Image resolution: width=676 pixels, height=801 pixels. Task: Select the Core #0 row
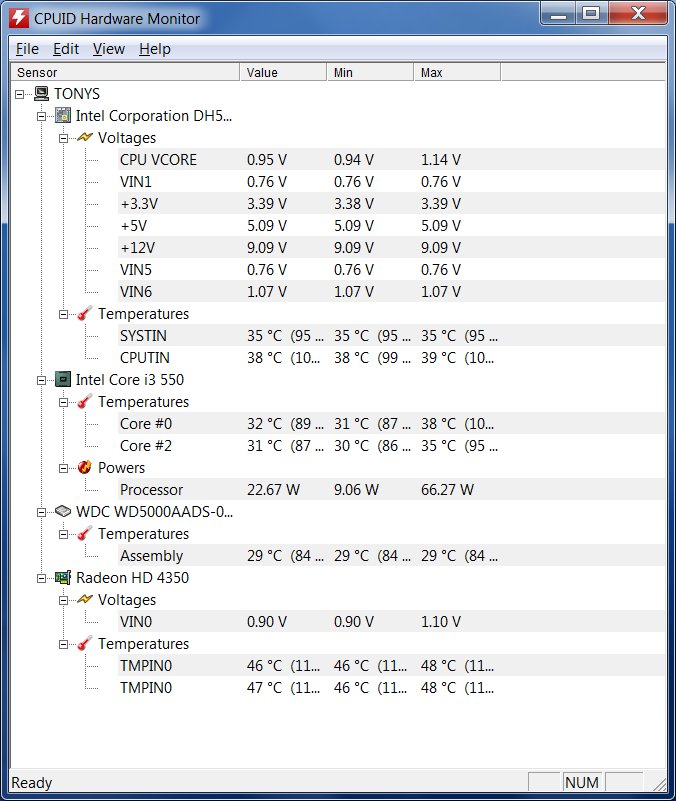click(x=391, y=423)
